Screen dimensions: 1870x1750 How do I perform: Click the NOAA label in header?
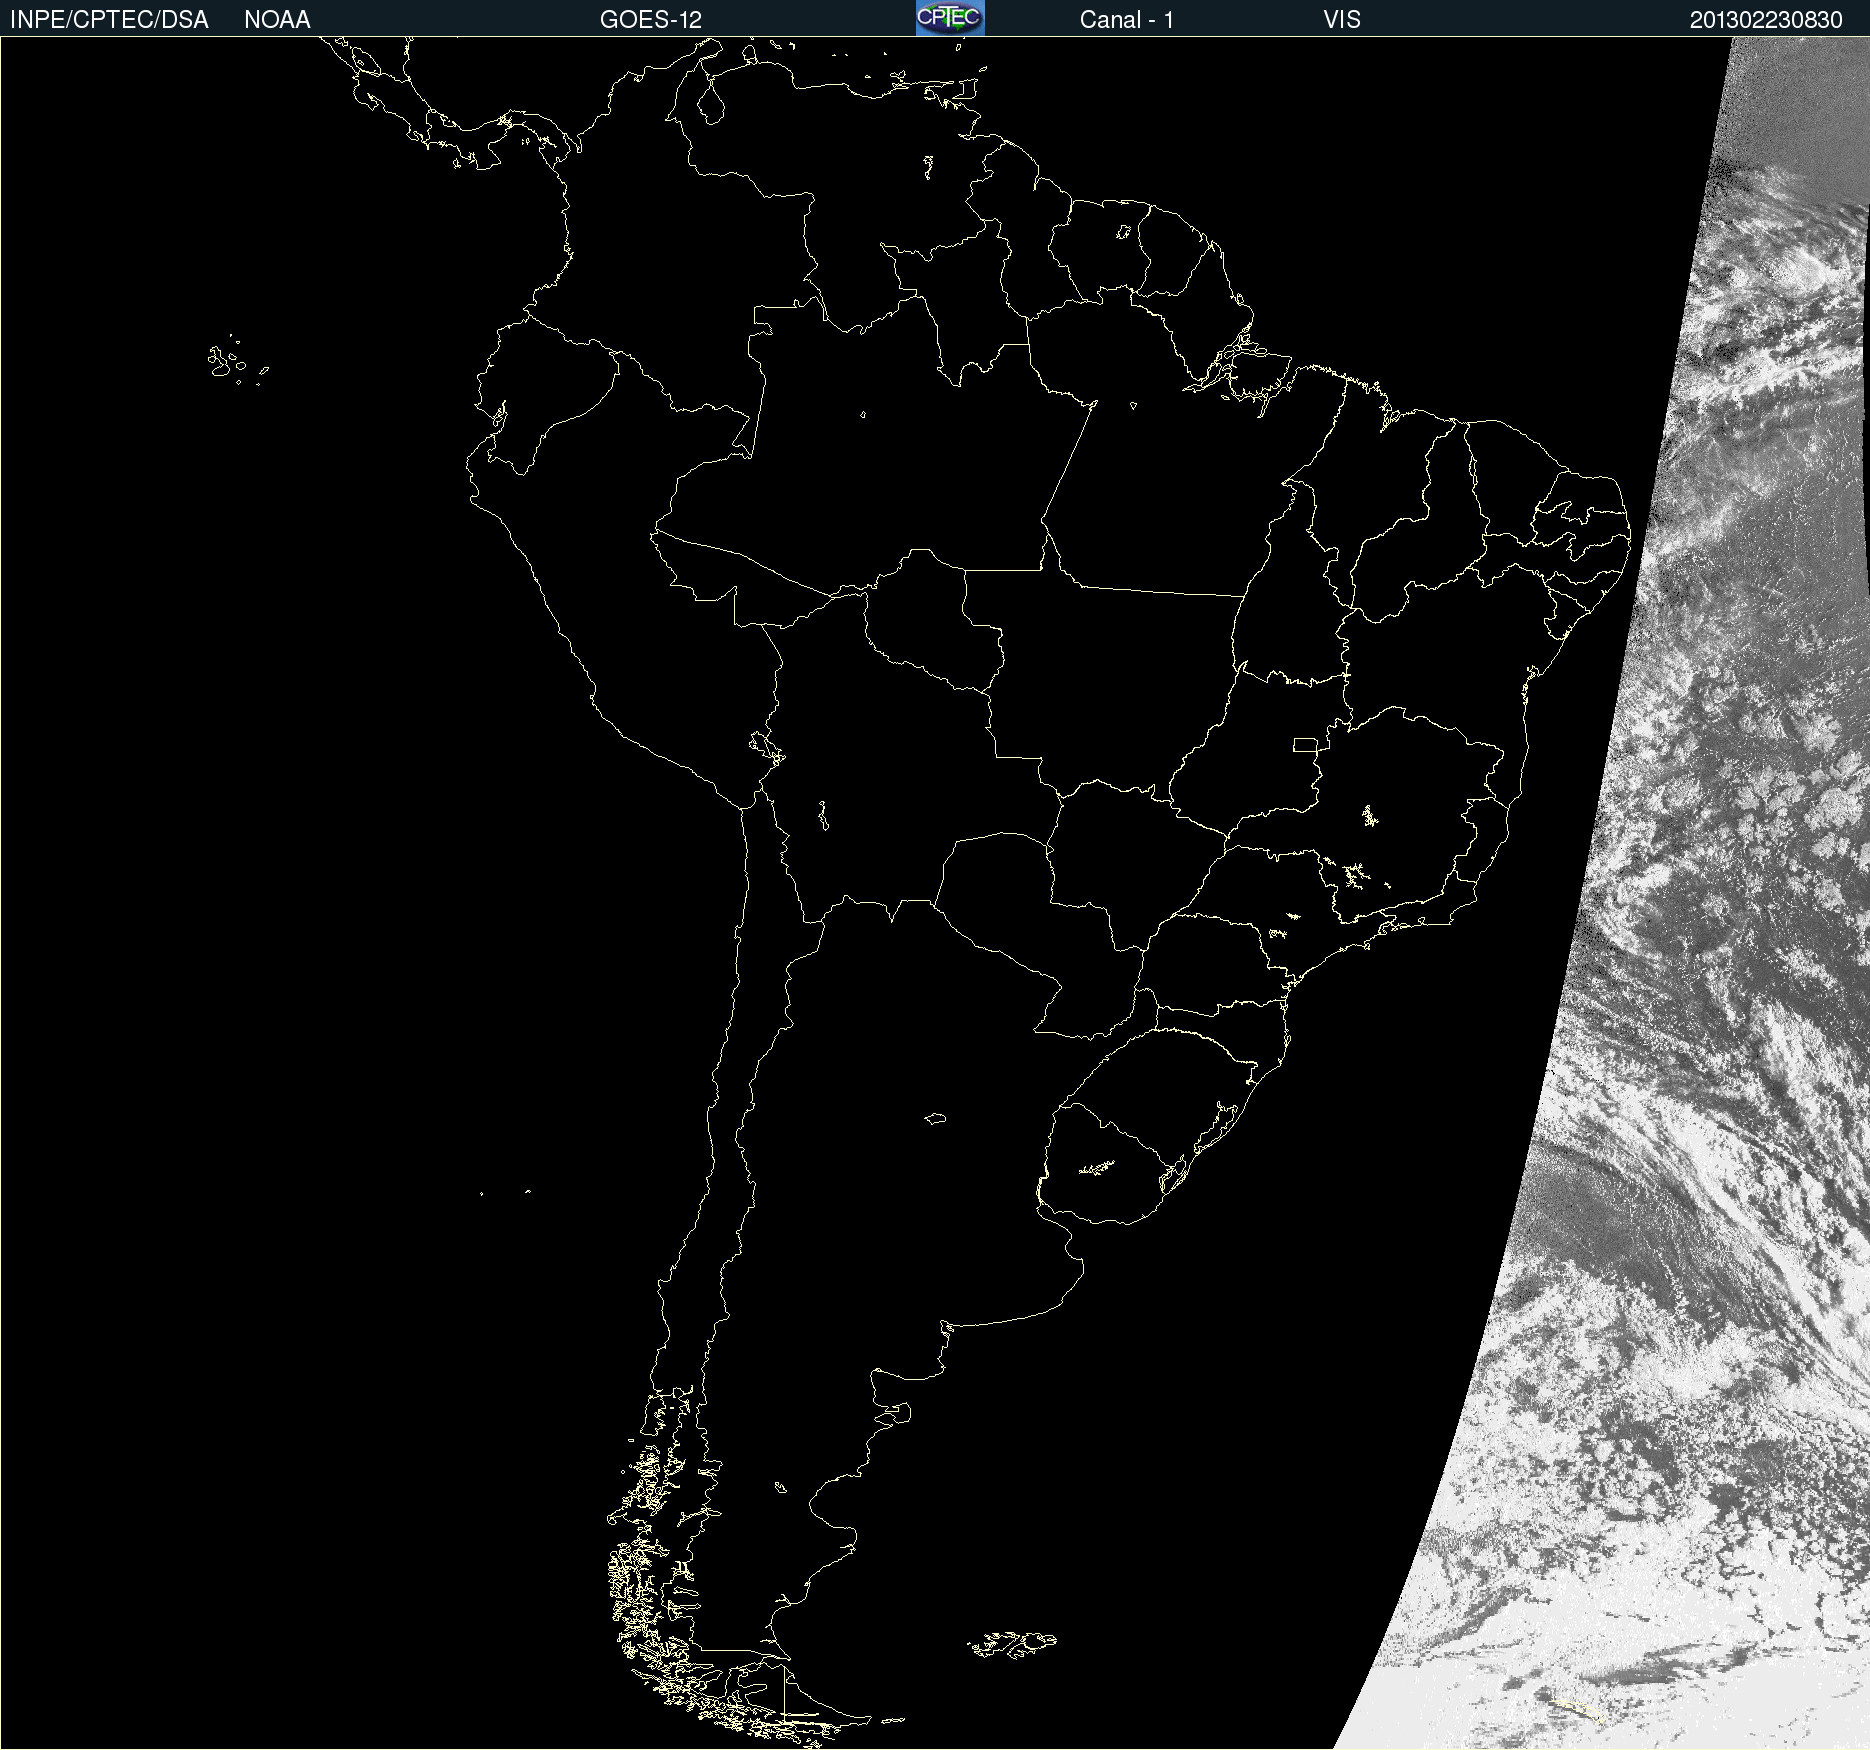click(x=277, y=20)
